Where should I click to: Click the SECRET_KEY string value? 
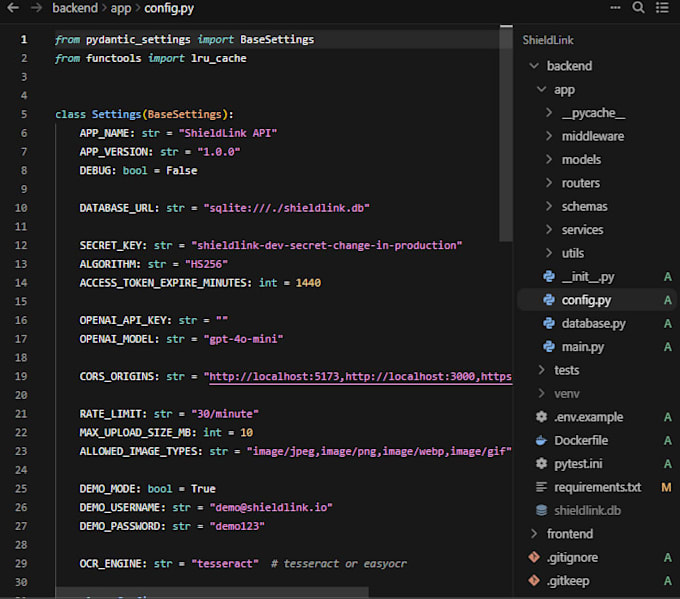click(327, 245)
